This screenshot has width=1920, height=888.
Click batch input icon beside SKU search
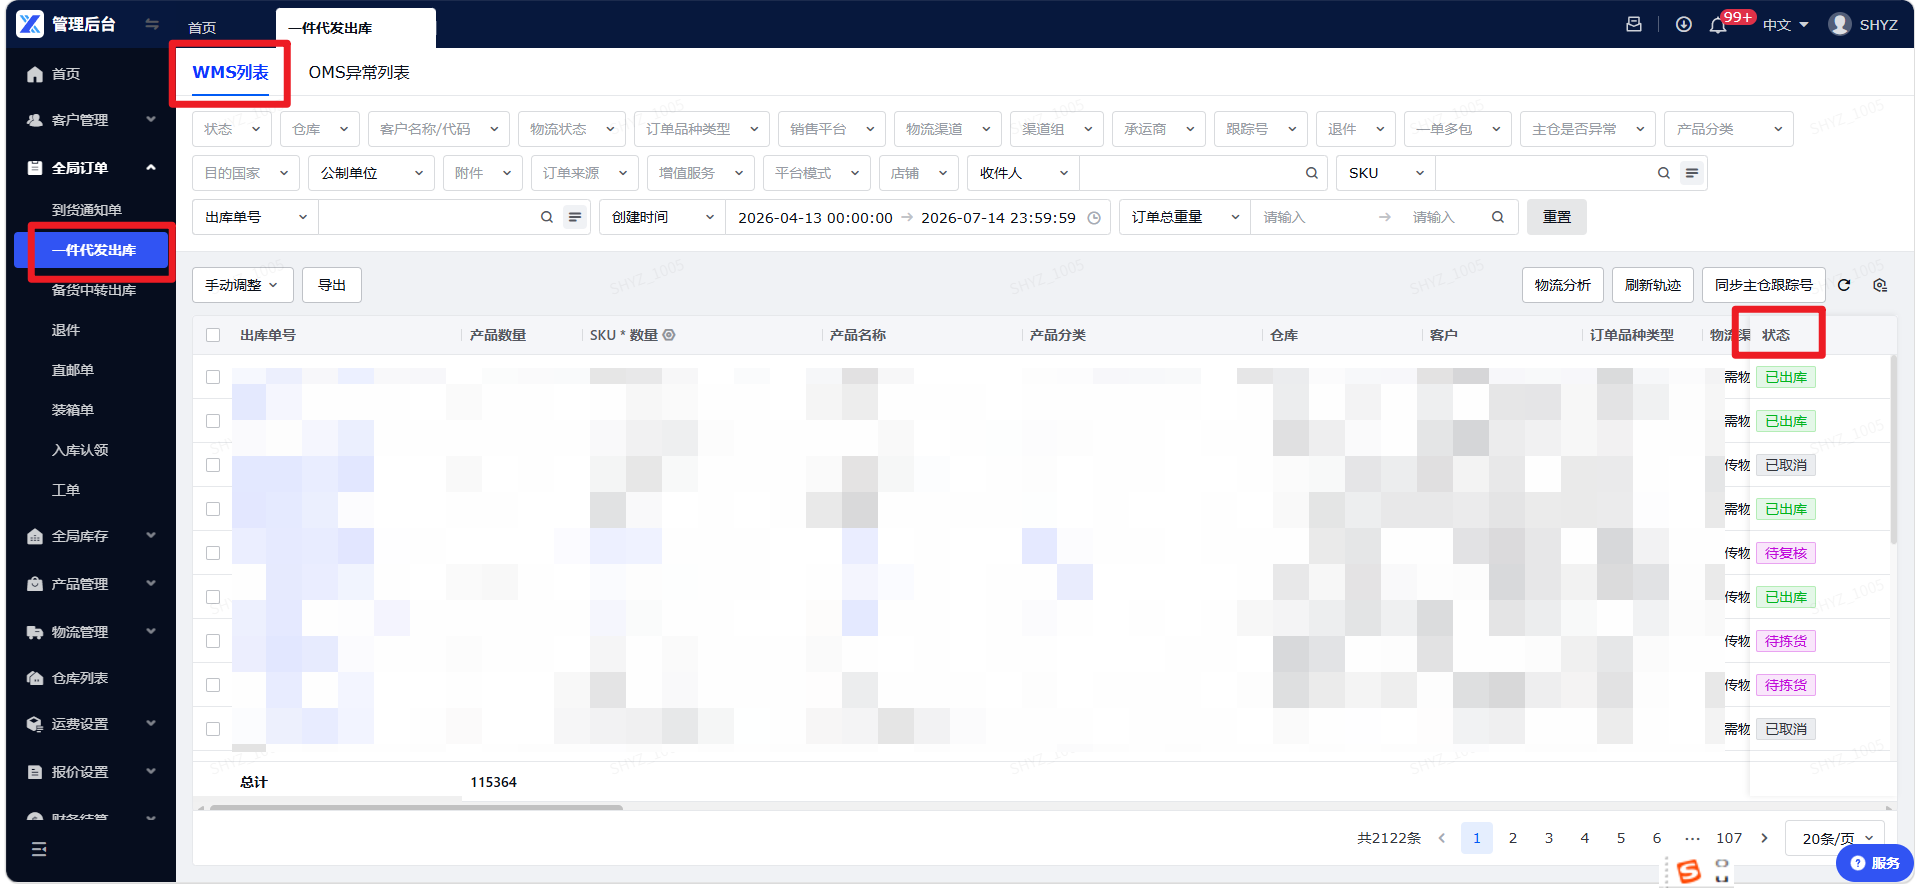pyautogui.click(x=1691, y=173)
